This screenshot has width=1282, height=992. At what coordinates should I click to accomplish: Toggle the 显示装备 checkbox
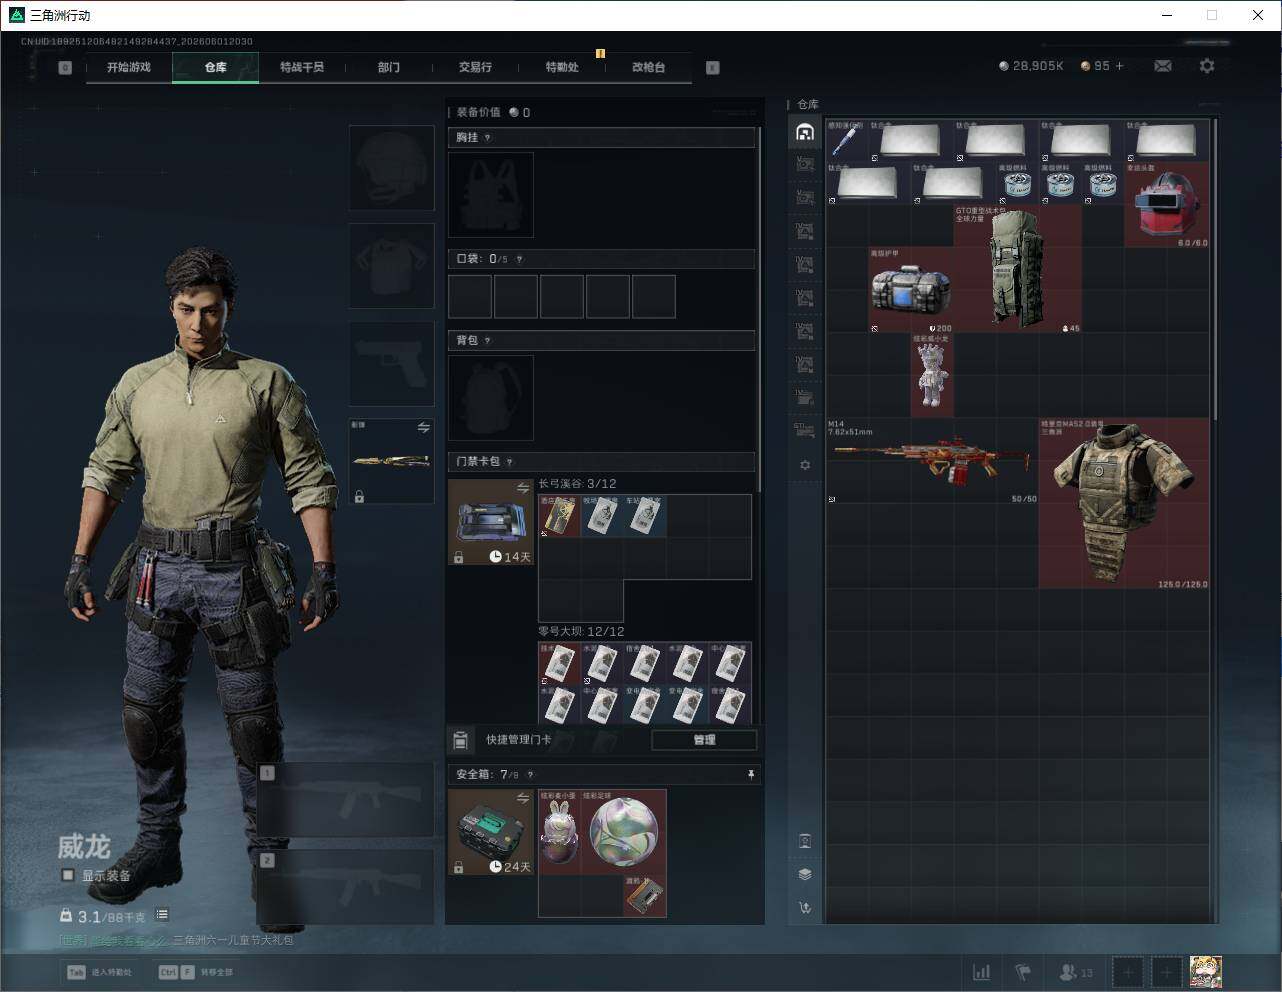coord(68,875)
